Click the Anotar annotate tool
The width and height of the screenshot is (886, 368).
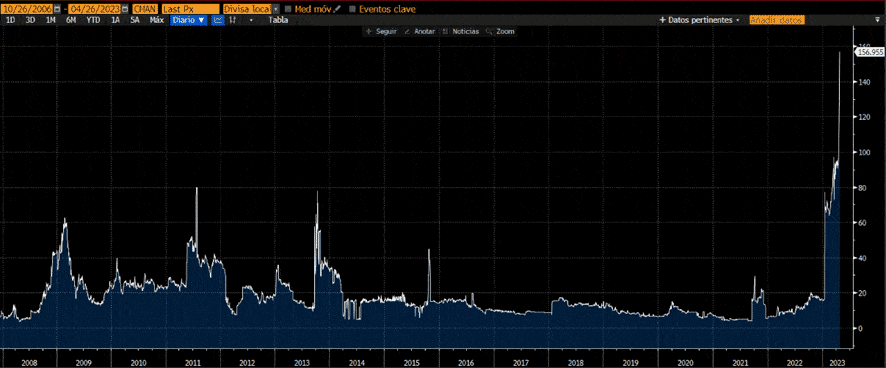[420, 32]
